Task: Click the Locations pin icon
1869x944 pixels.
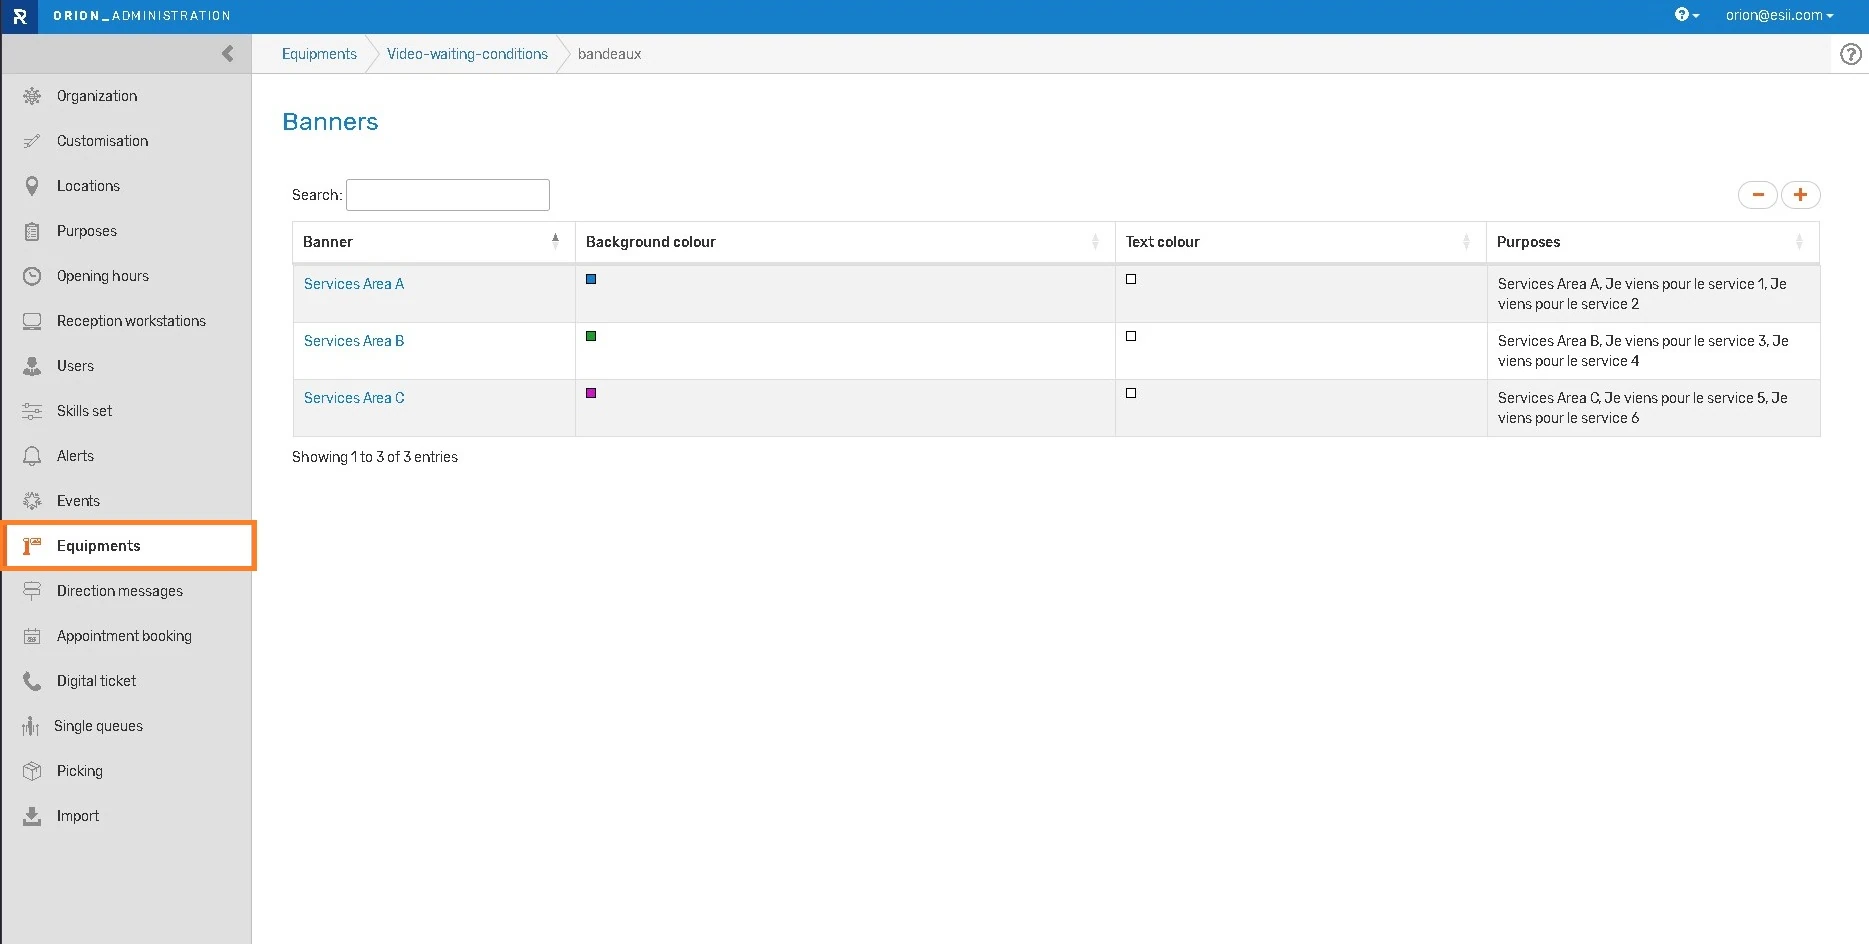Action: click(x=32, y=186)
